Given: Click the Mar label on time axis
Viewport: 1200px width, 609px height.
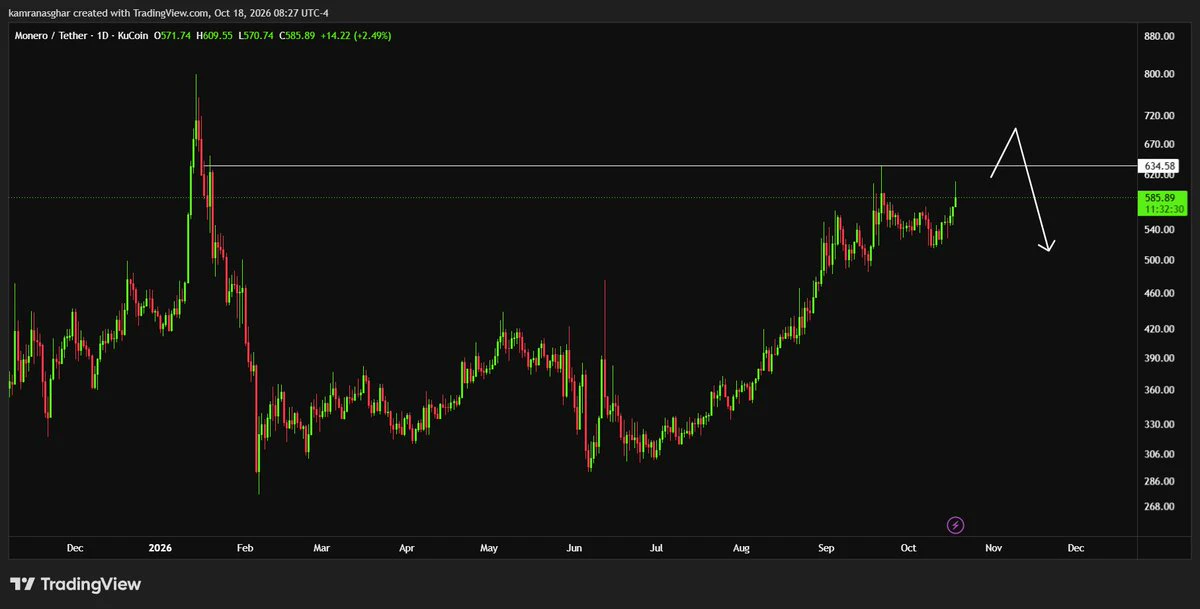Looking at the screenshot, I should (x=322, y=548).
